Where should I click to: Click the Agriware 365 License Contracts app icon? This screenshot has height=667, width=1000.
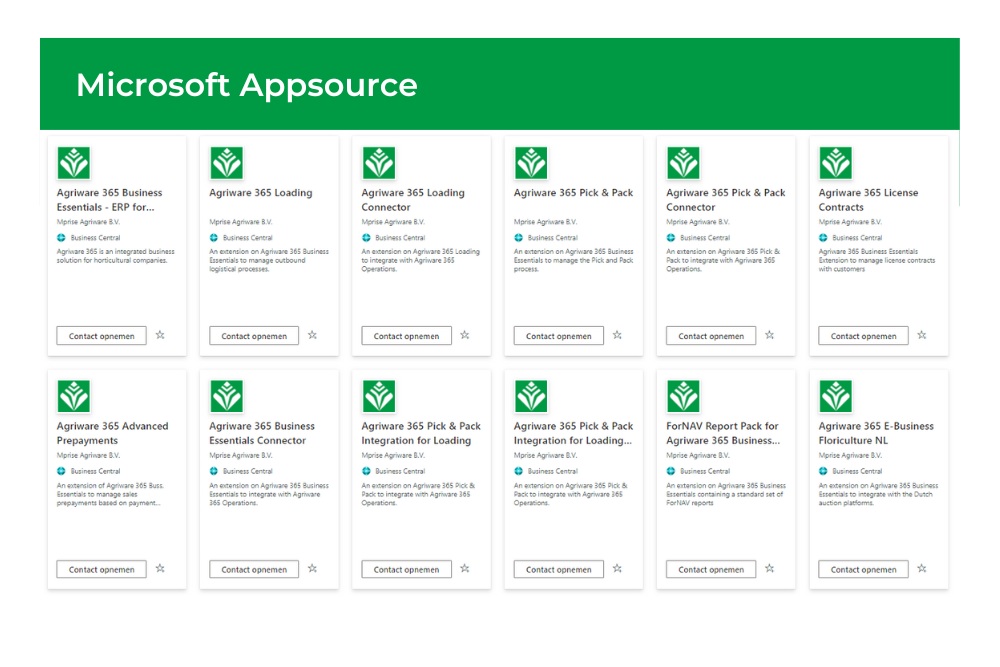836,162
